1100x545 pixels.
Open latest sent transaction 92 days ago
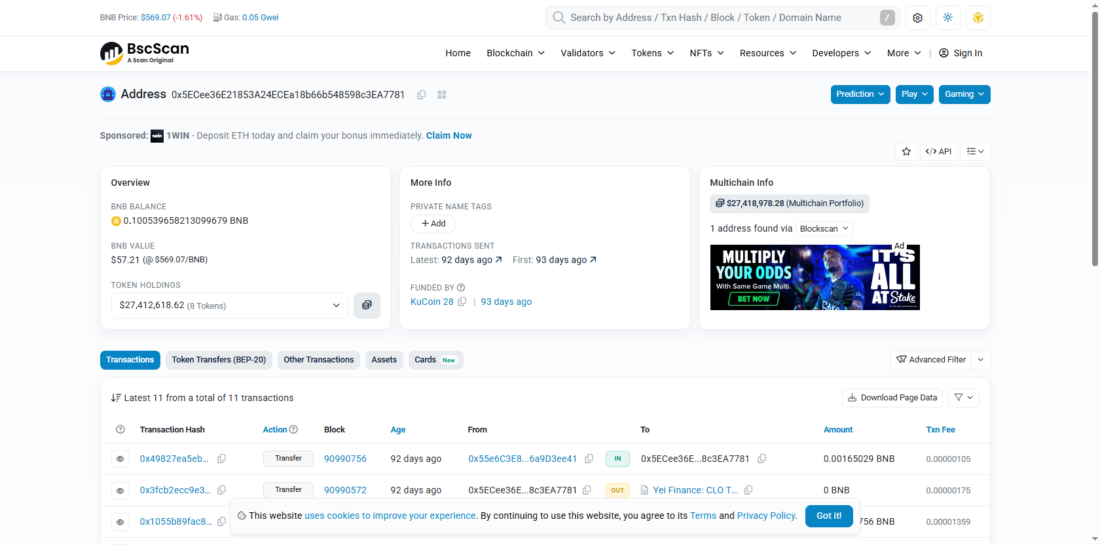click(471, 260)
